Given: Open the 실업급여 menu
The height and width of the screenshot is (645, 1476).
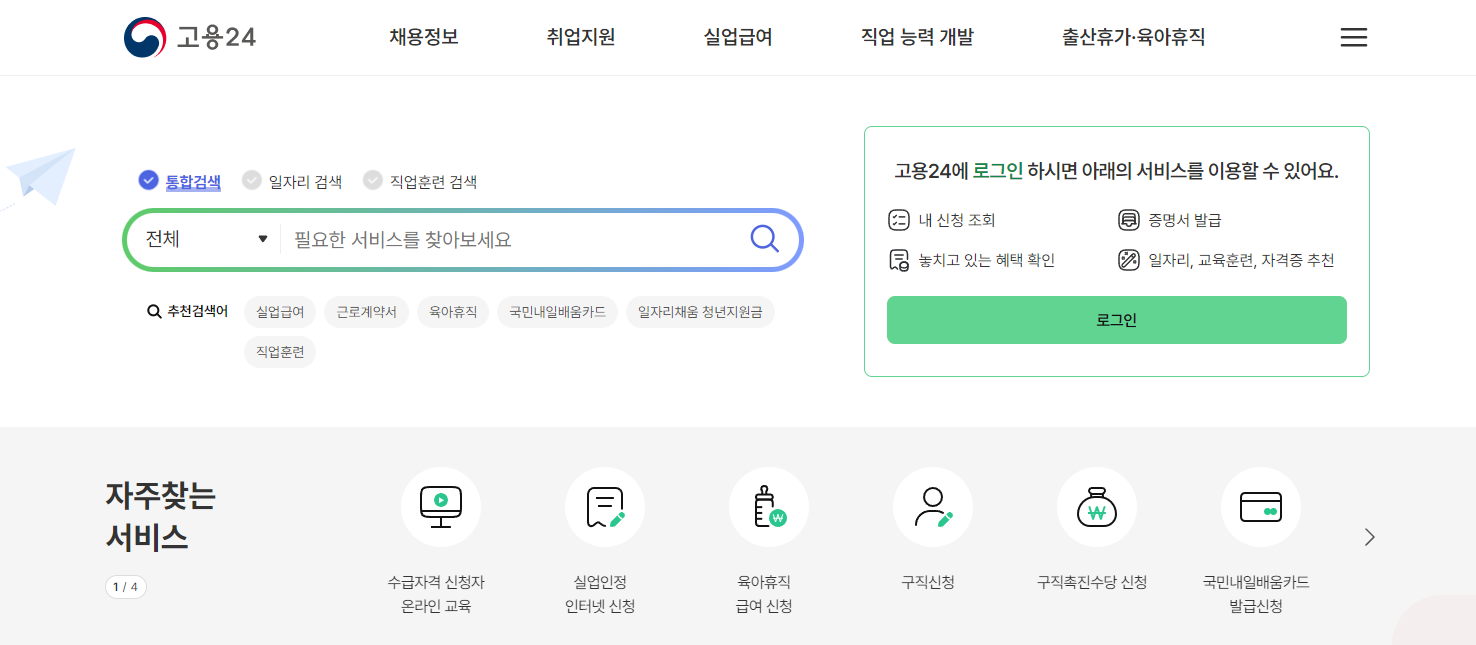Looking at the screenshot, I should point(736,37).
